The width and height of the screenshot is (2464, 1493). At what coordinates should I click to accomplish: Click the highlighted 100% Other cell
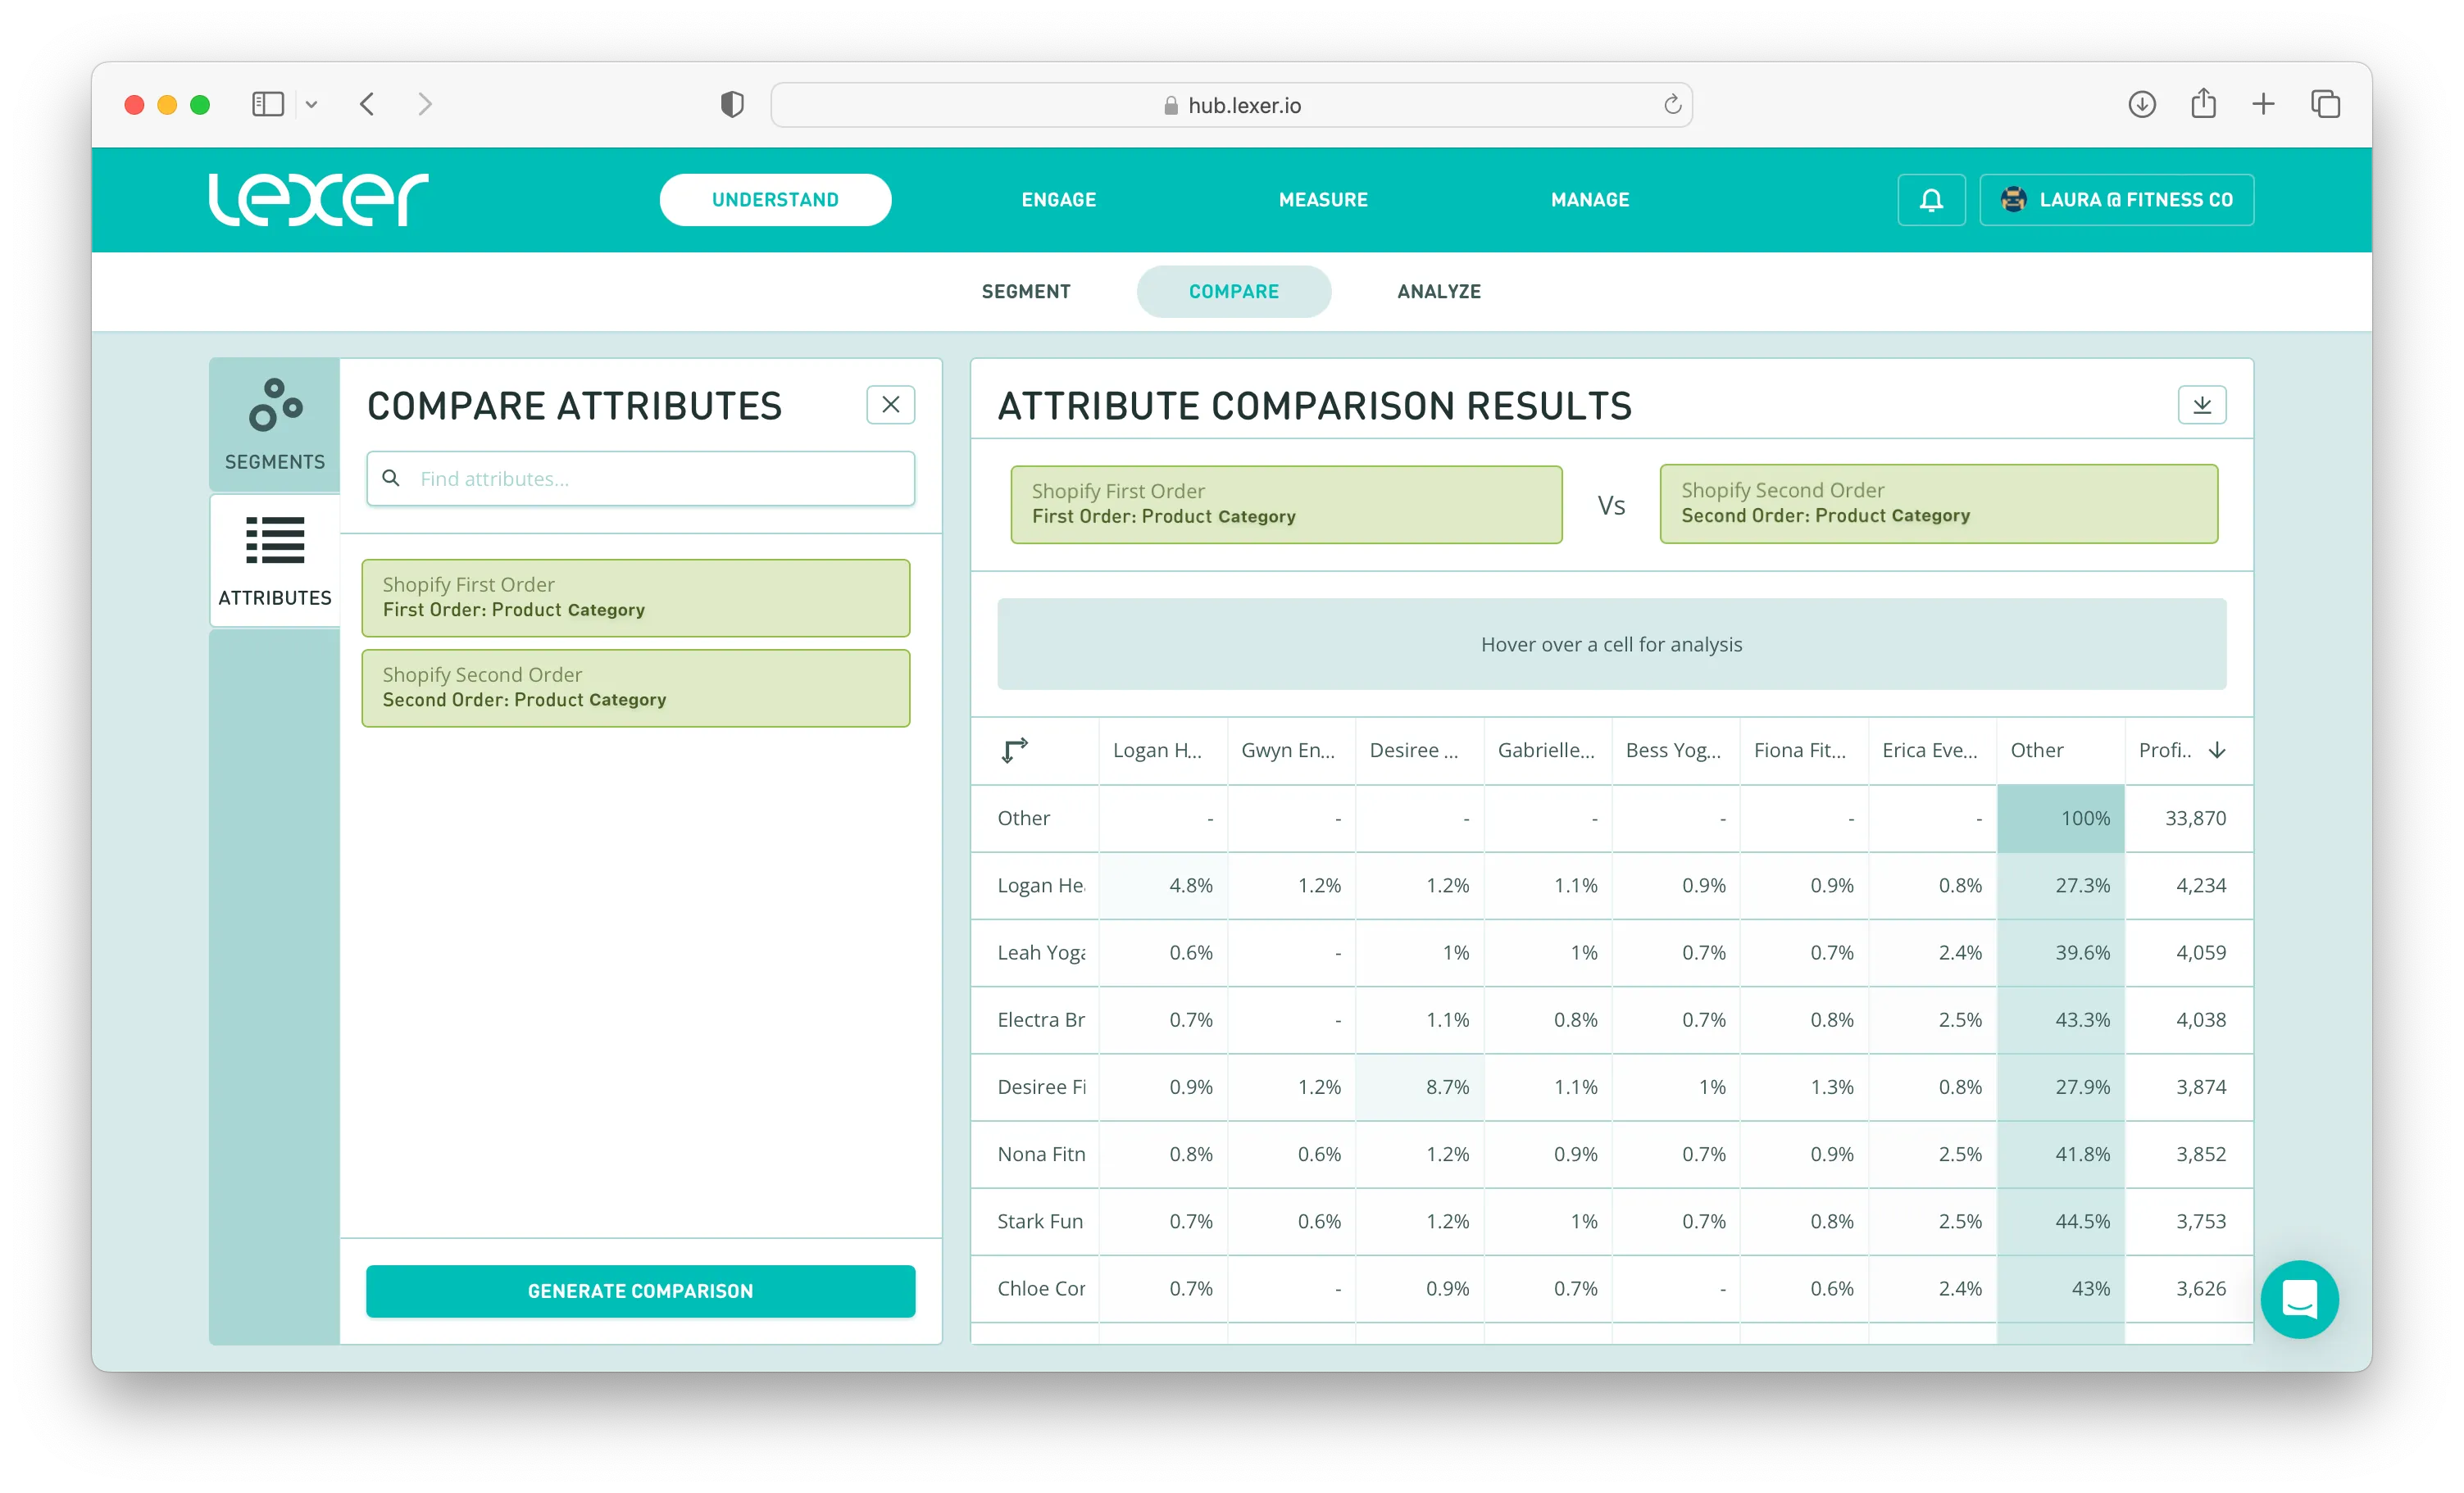[x=2060, y=818]
